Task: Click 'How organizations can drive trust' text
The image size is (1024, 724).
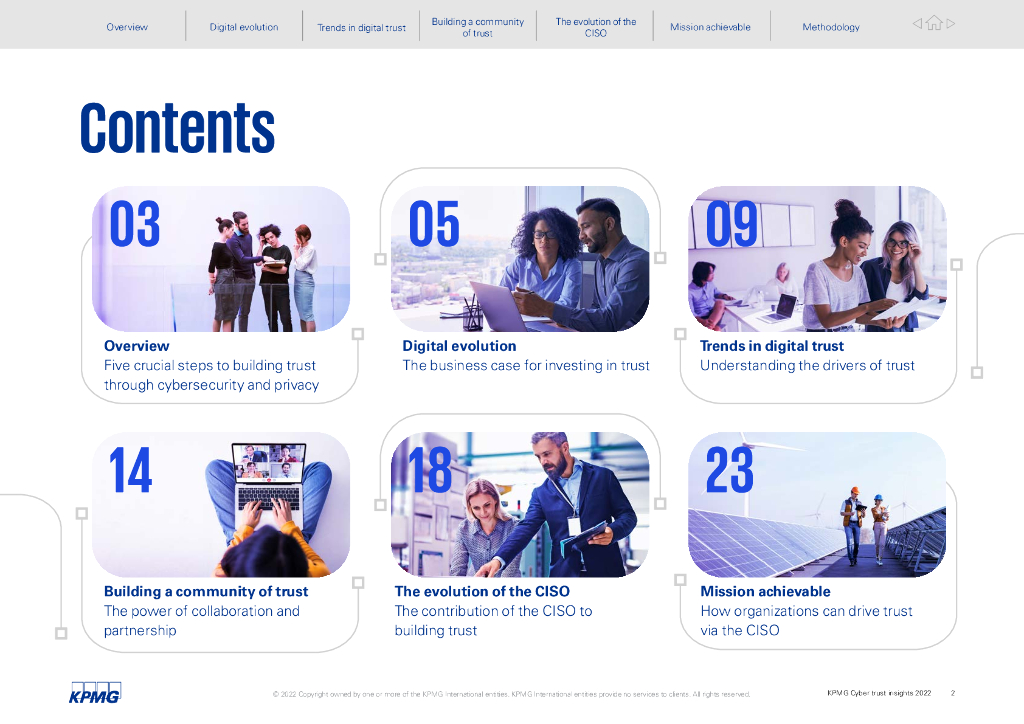Action: coord(807,611)
